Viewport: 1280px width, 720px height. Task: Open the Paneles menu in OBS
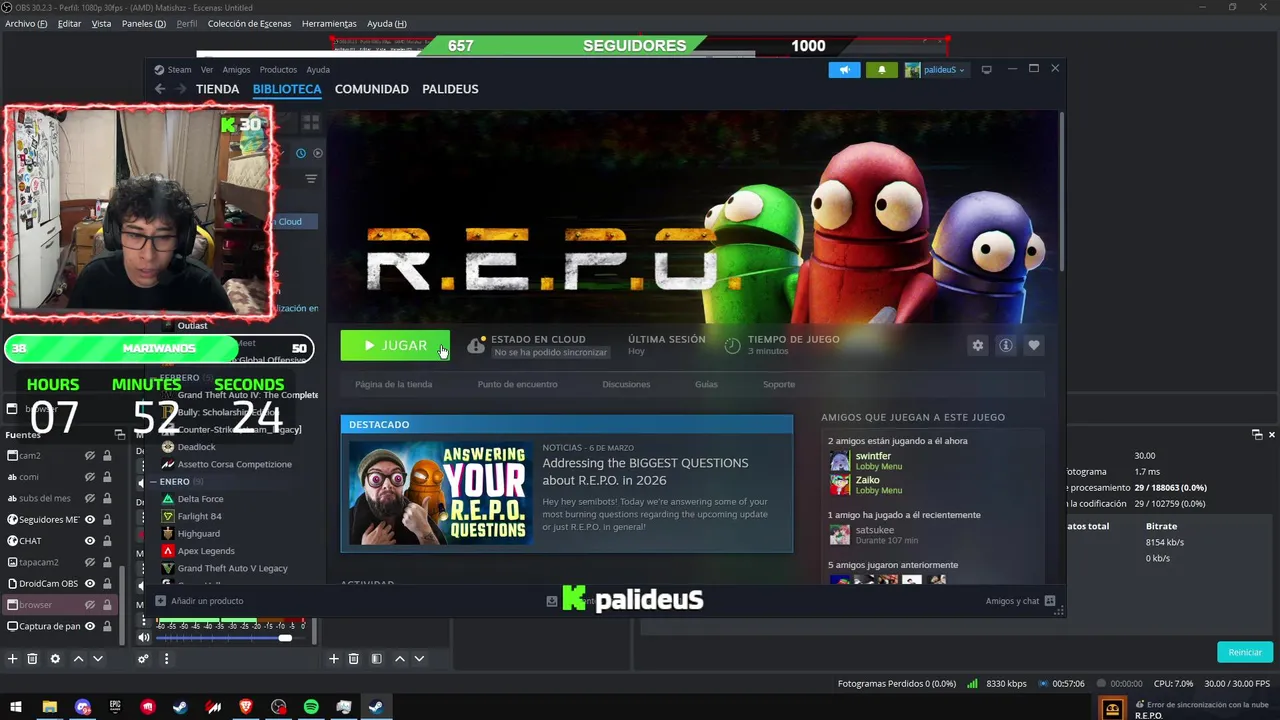(x=144, y=23)
